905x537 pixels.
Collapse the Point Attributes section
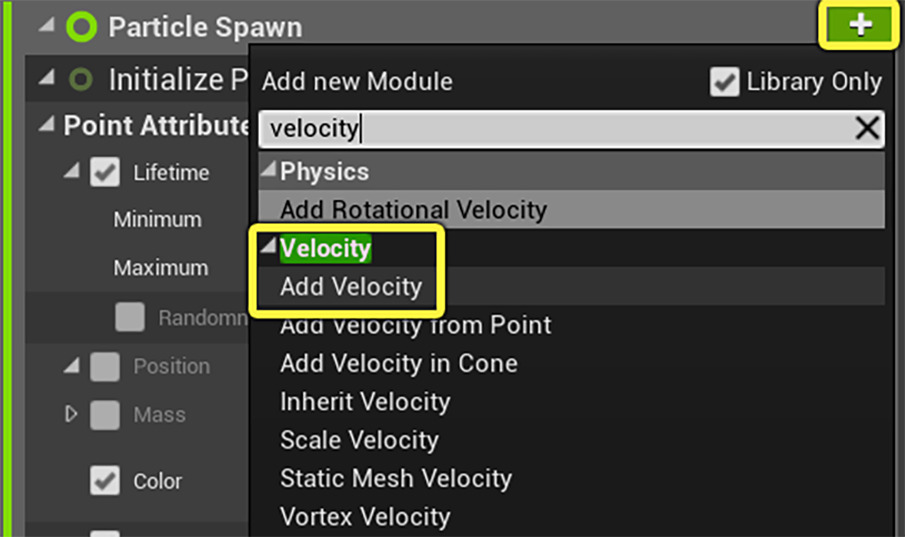47,126
